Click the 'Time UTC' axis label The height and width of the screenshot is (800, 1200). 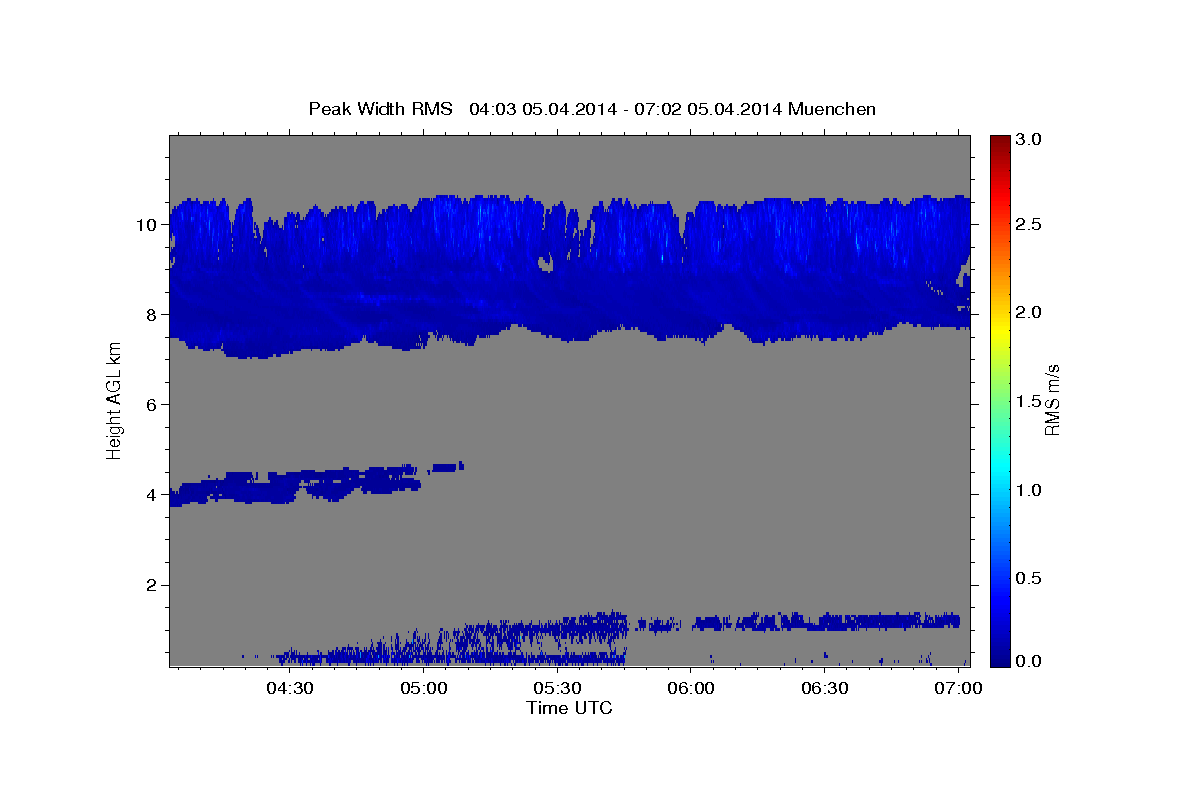click(569, 708)
